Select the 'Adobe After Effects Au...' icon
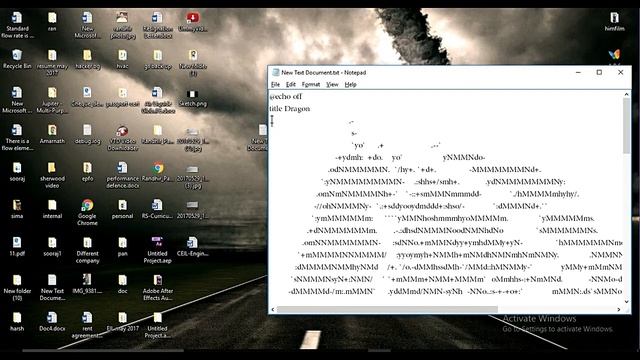 coord(158,287)
